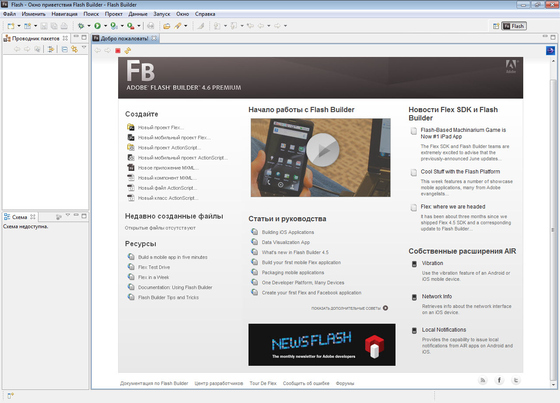Open Flex in a Week resource
This screenshot has width=560, height=403.
(x=154, y=277)
